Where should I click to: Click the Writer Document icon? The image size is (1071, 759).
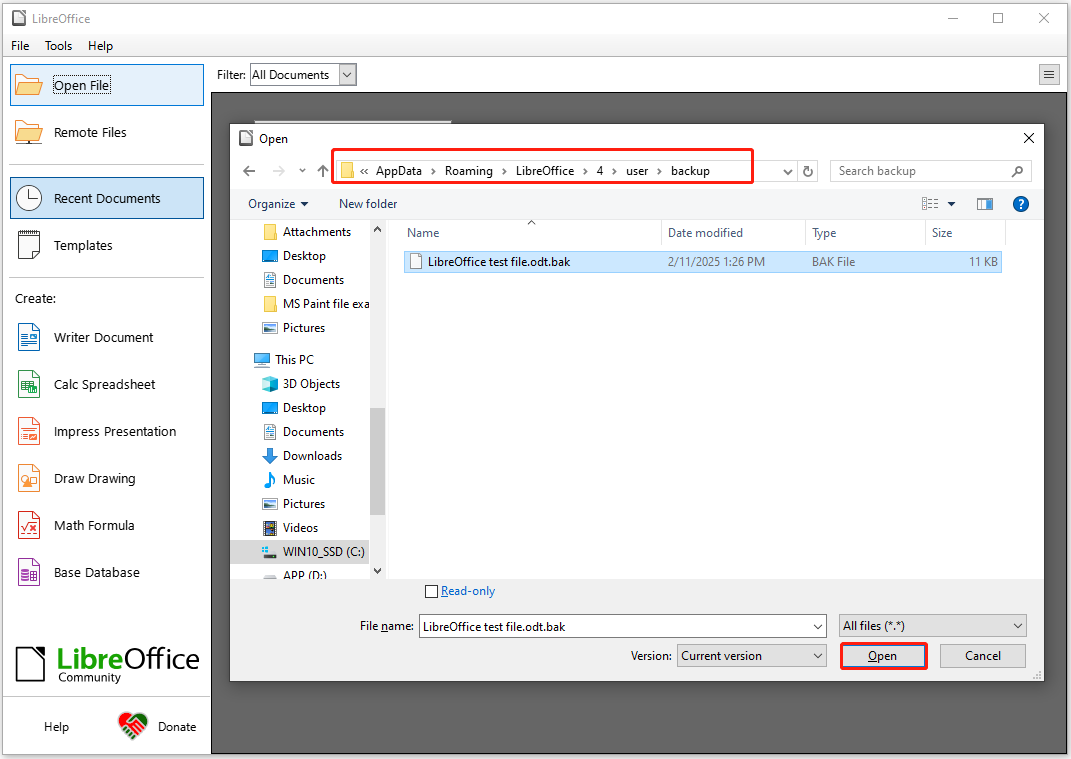coord(29,337)
